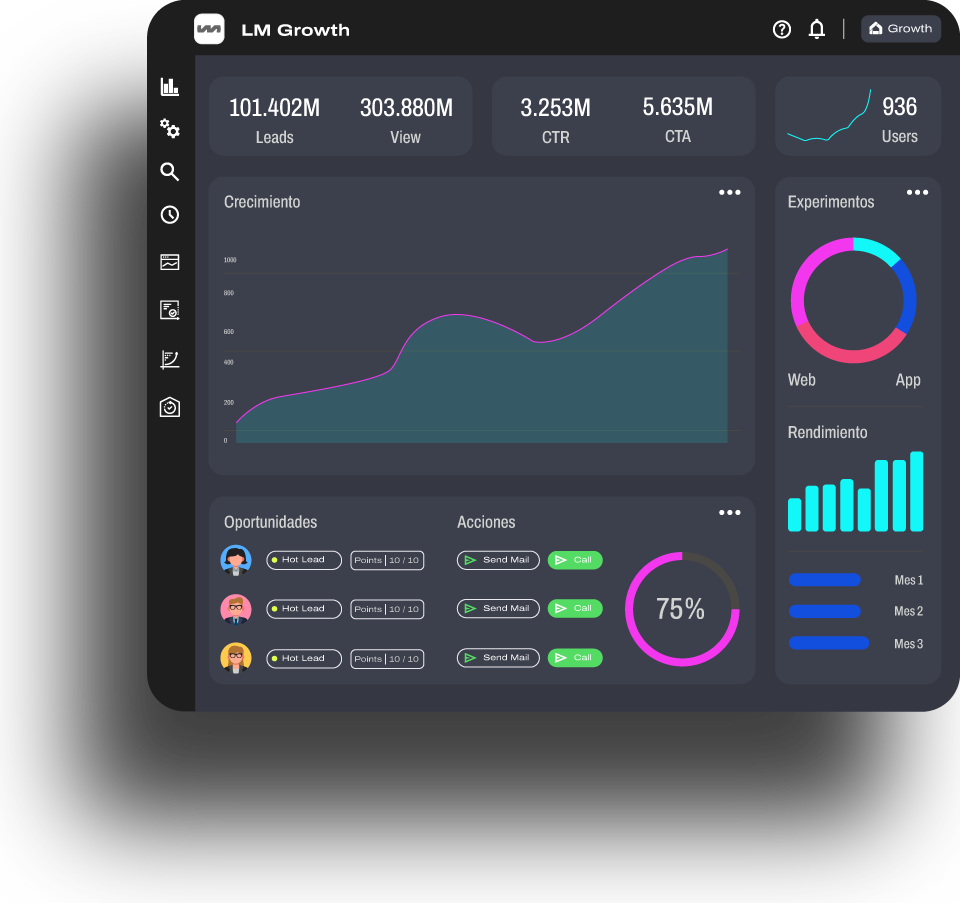960x903 pixels.
Task: Click the 936 Users stat
Action: (x=899, y=119)
